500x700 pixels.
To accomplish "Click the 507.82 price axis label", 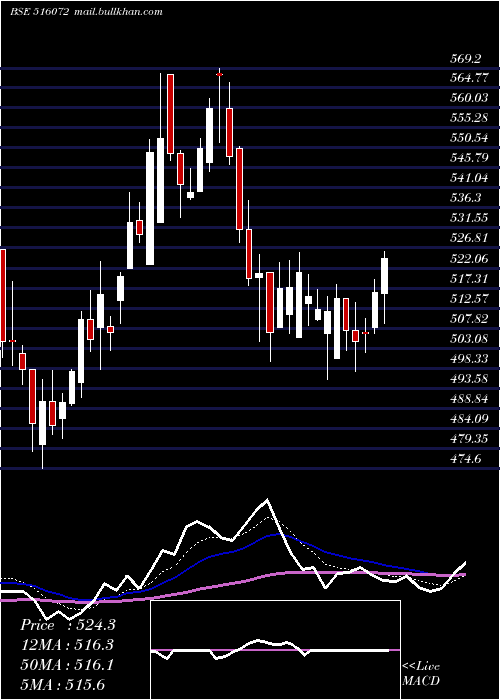I will click(469, 319).
